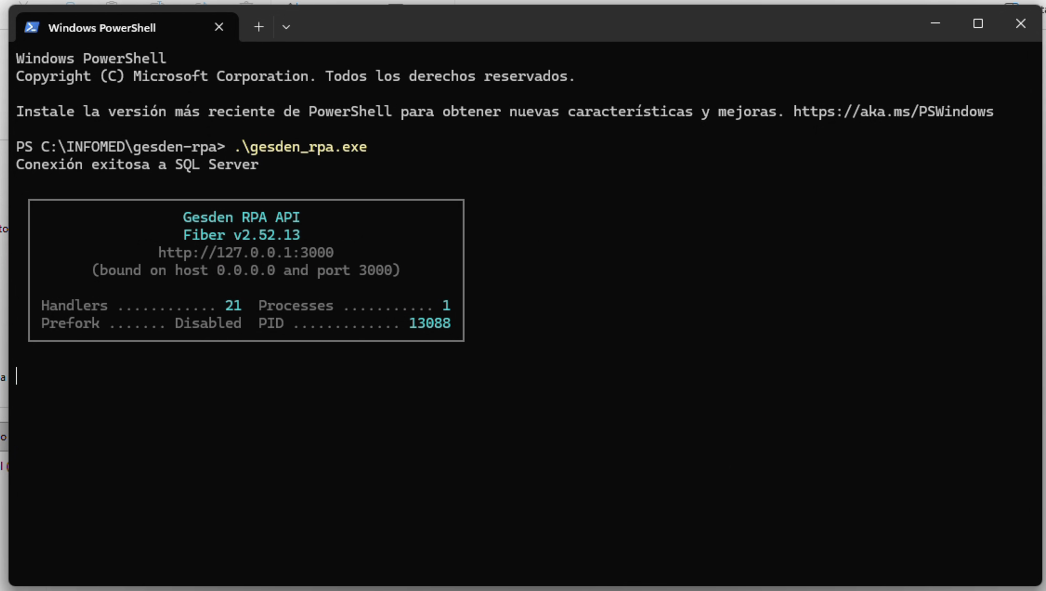1046x591 pixels.
Task: Select the Windows PowerShell tab
Action: click(x=127, y=27)
